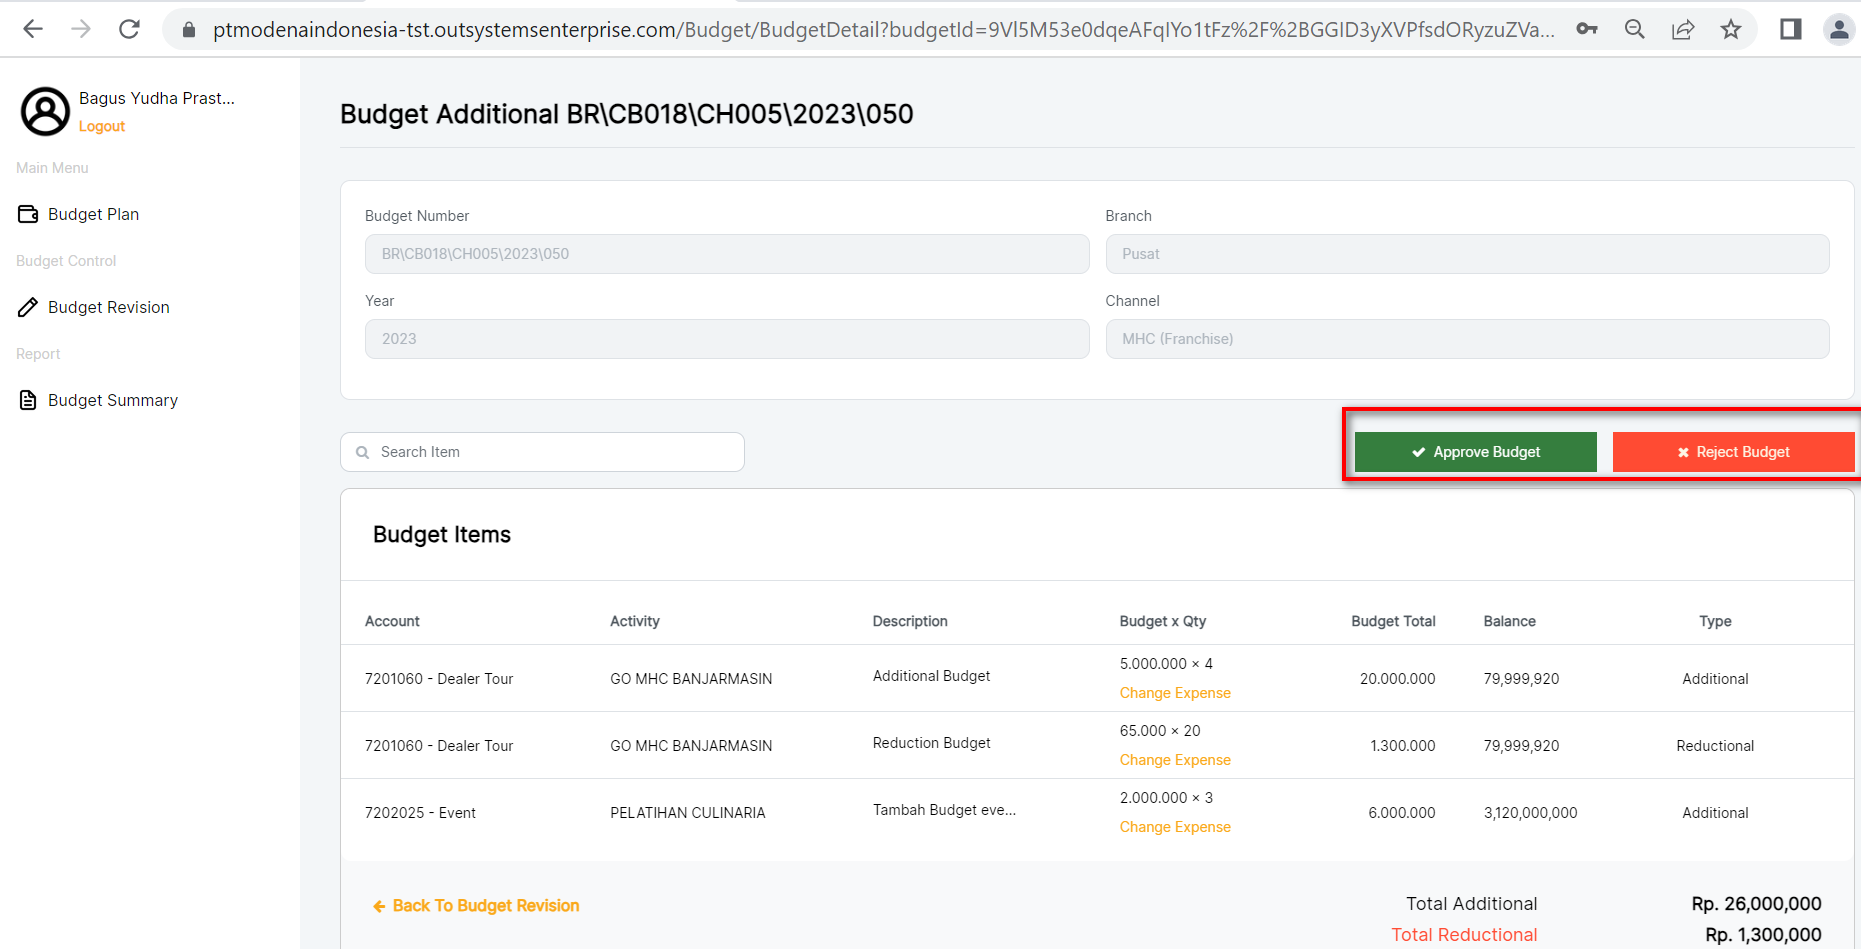Click Change Expense for Event row

click(x=1175, y=827)
